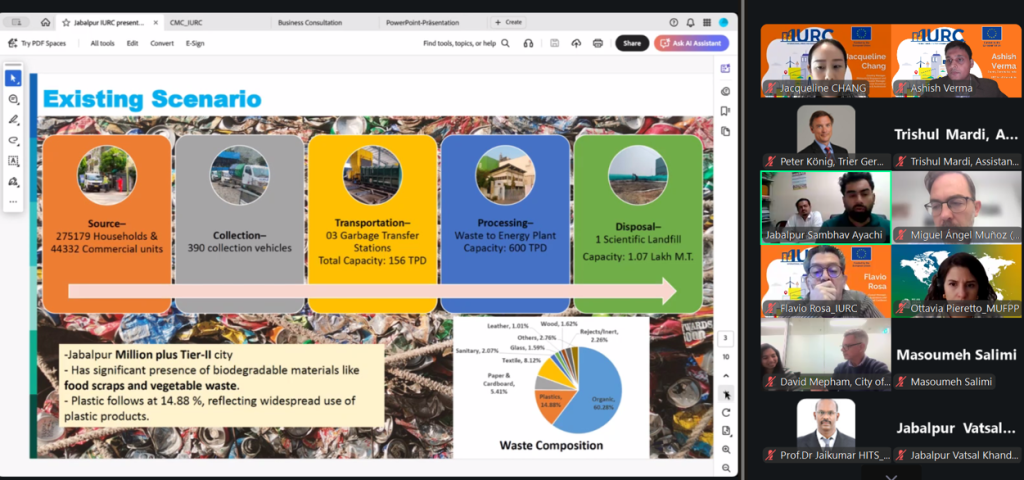Choose the highlighter pen tool
Screen dimensions: 1024x480
[x=13, y=119]
